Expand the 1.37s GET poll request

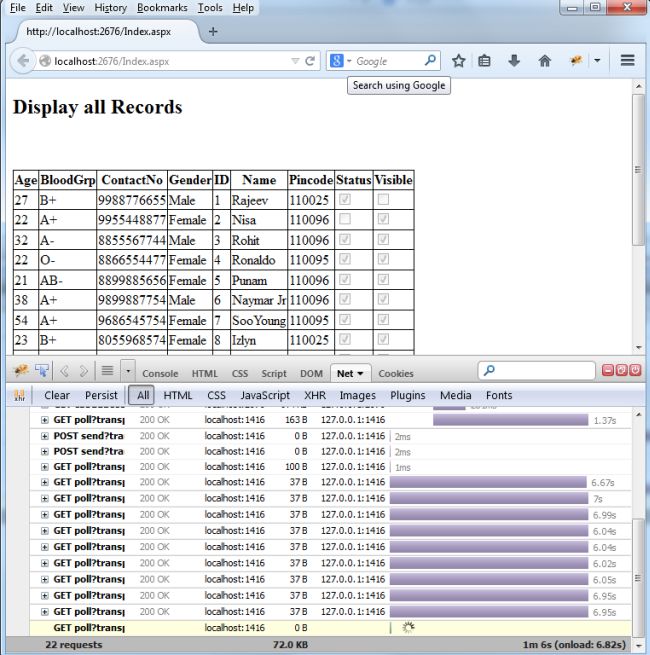pyautogui.click(x=45, y=420)
